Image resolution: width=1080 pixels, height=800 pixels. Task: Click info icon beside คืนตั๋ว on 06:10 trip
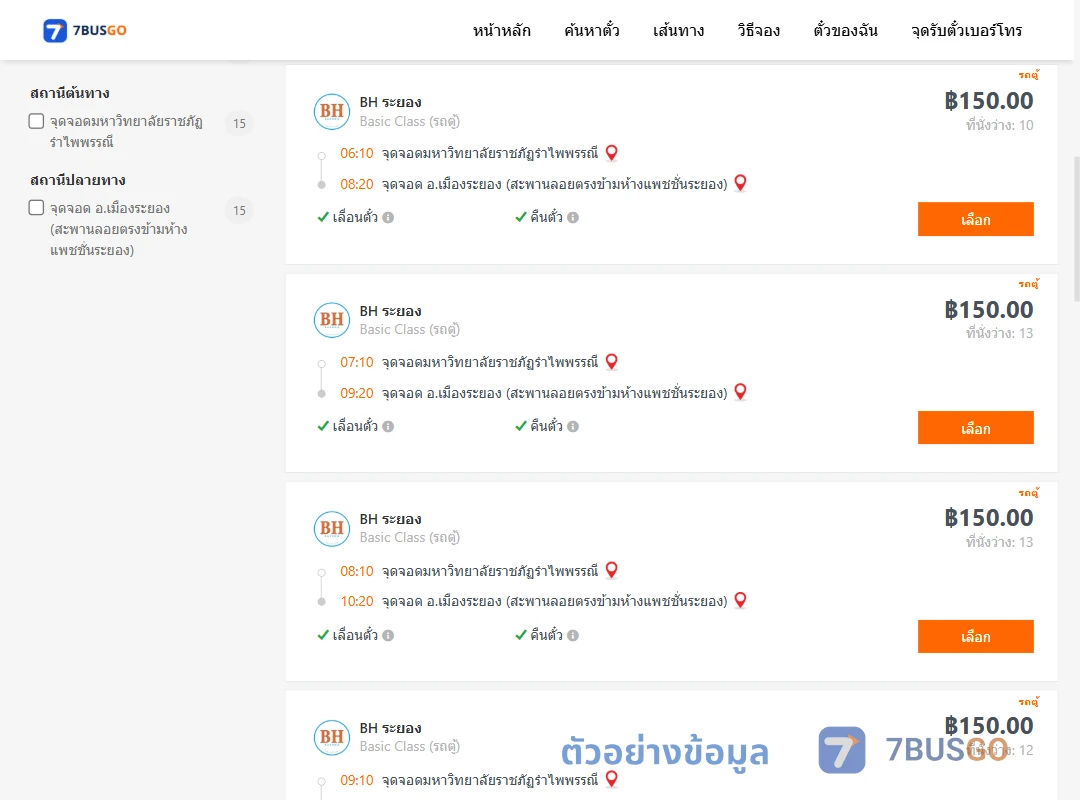[573, 218]
